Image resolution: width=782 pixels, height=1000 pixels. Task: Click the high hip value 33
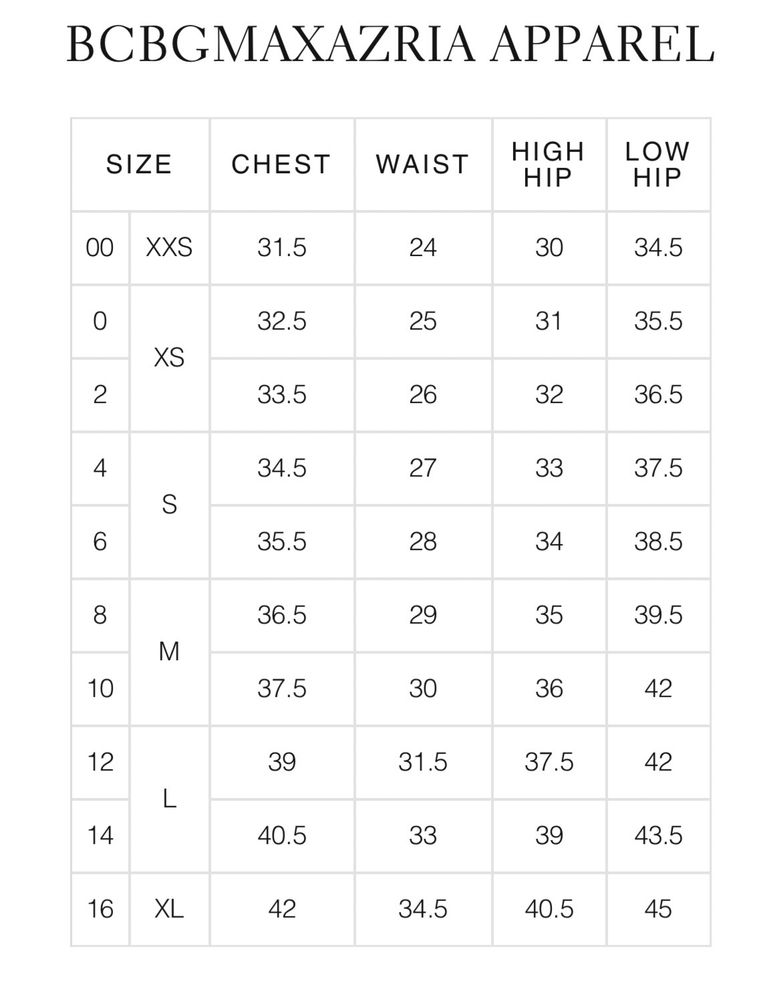(549, 468)
